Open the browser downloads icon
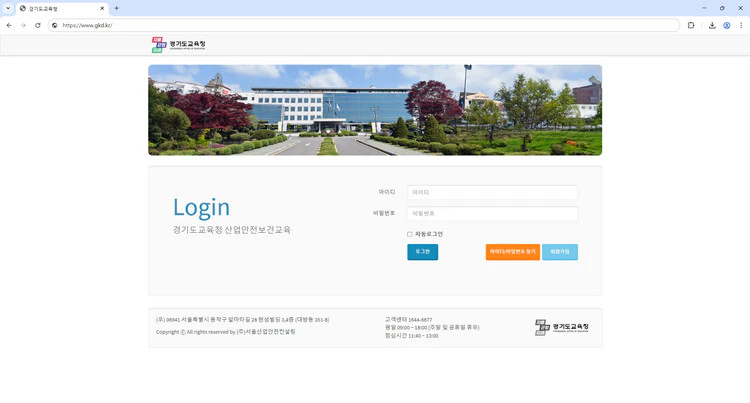This screenshot has width=750, height=403. pos(712,25)
